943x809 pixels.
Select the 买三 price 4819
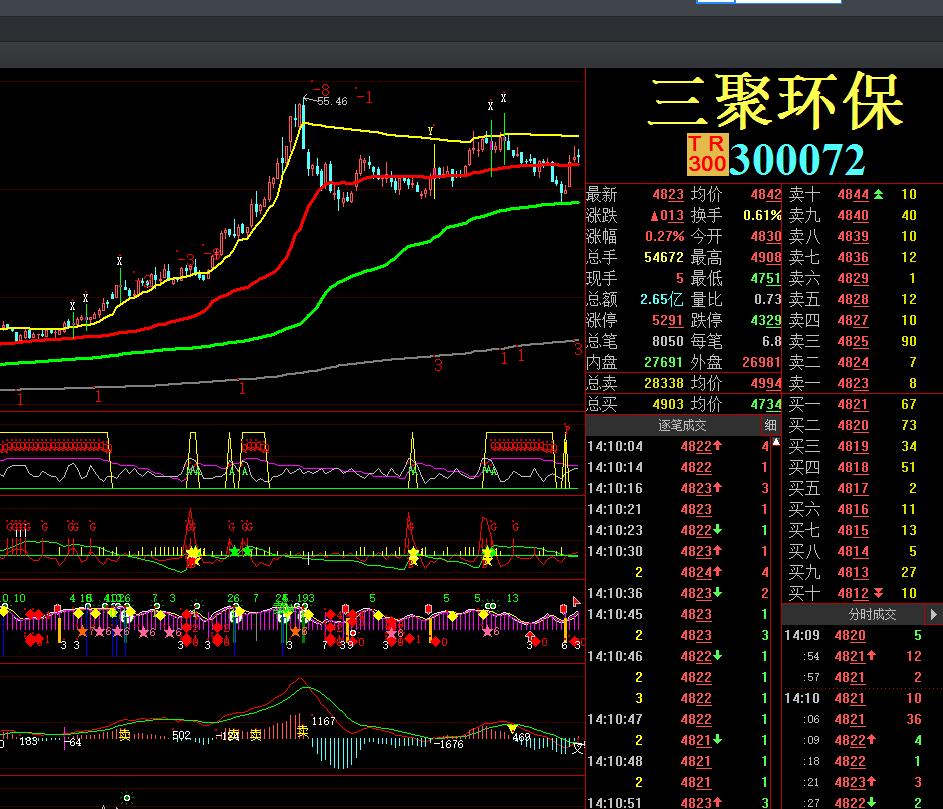853,447
